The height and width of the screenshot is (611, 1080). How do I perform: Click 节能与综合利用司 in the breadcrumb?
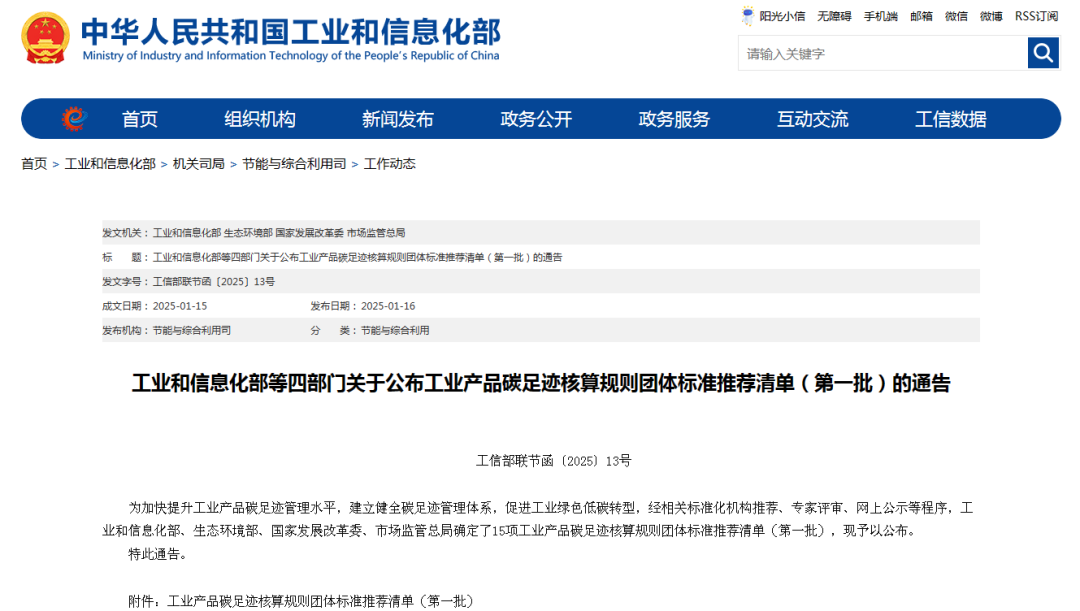[x=294, y=164]
